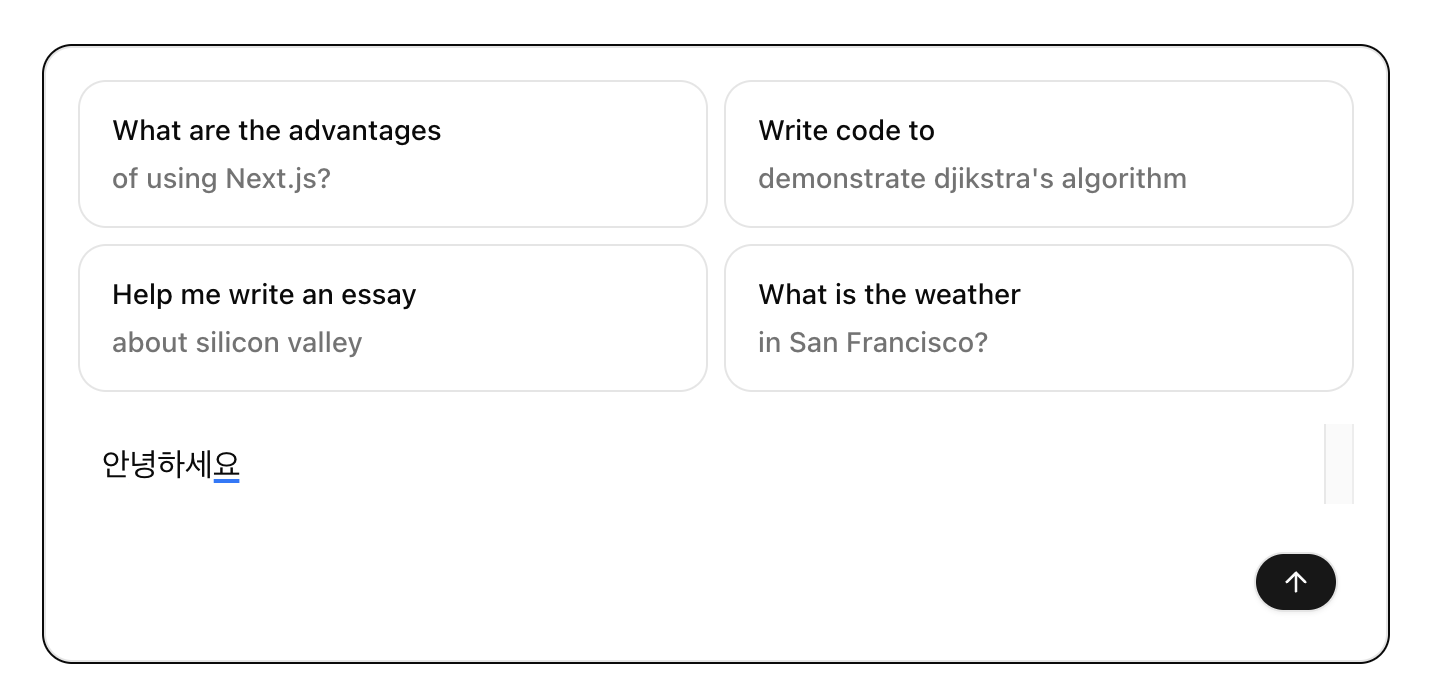Click the send arrow button
The height and width of the screenshot is (680, 1430).
pos(1295,582)
